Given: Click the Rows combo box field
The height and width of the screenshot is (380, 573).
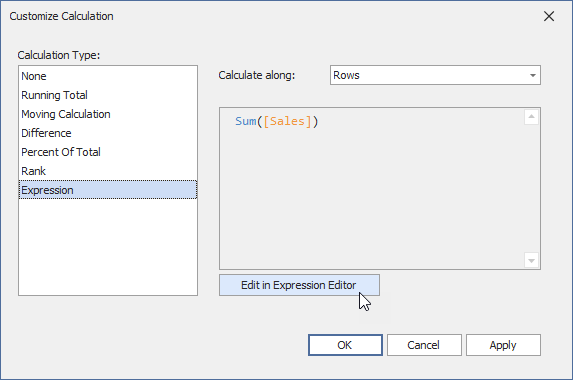Looking at the screenshot, I should point(435,75).
